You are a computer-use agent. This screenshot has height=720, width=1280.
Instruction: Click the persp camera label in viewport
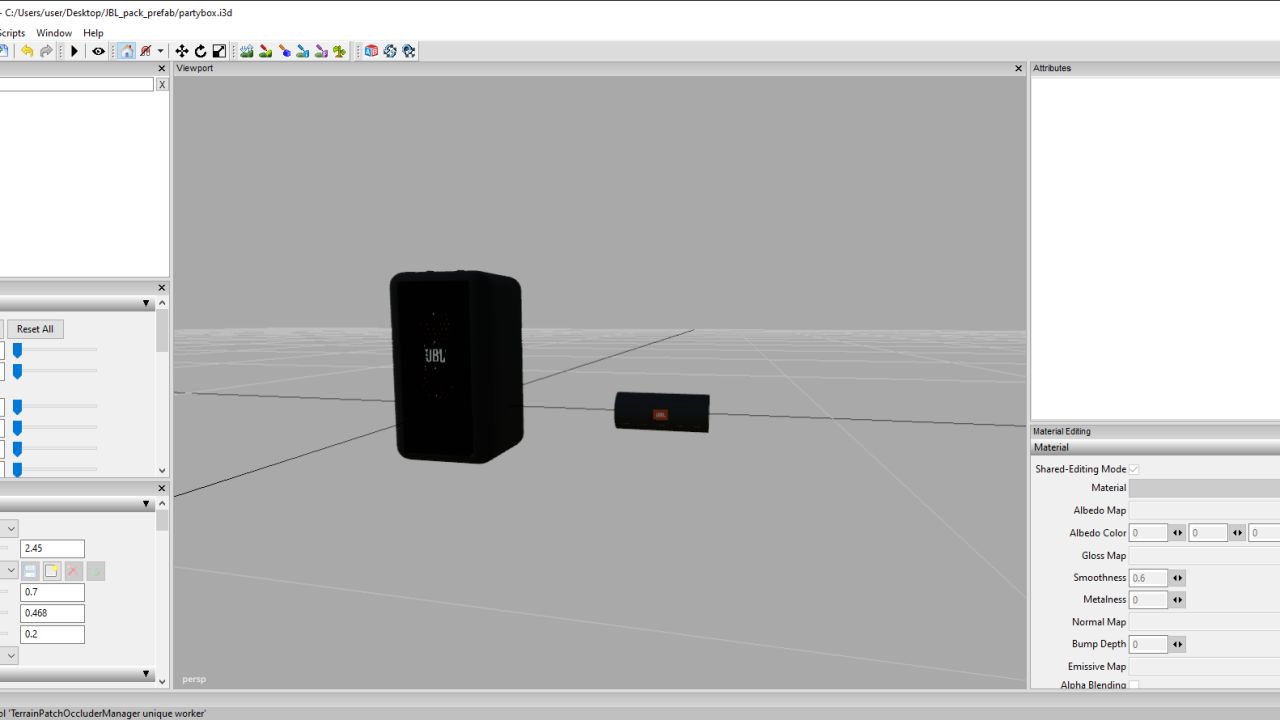tap(194, 679)
